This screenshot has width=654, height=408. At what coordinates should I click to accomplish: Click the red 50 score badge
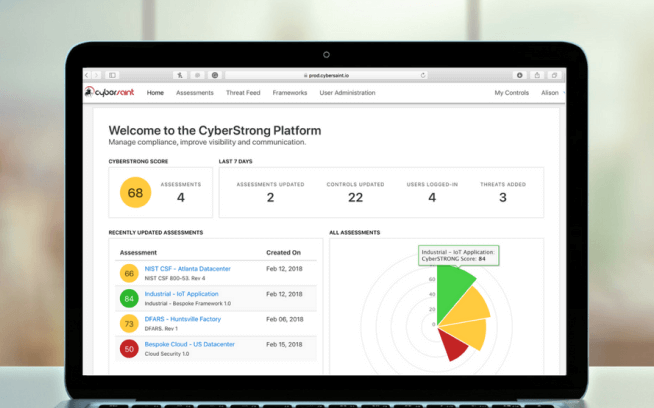coord(129,349)
